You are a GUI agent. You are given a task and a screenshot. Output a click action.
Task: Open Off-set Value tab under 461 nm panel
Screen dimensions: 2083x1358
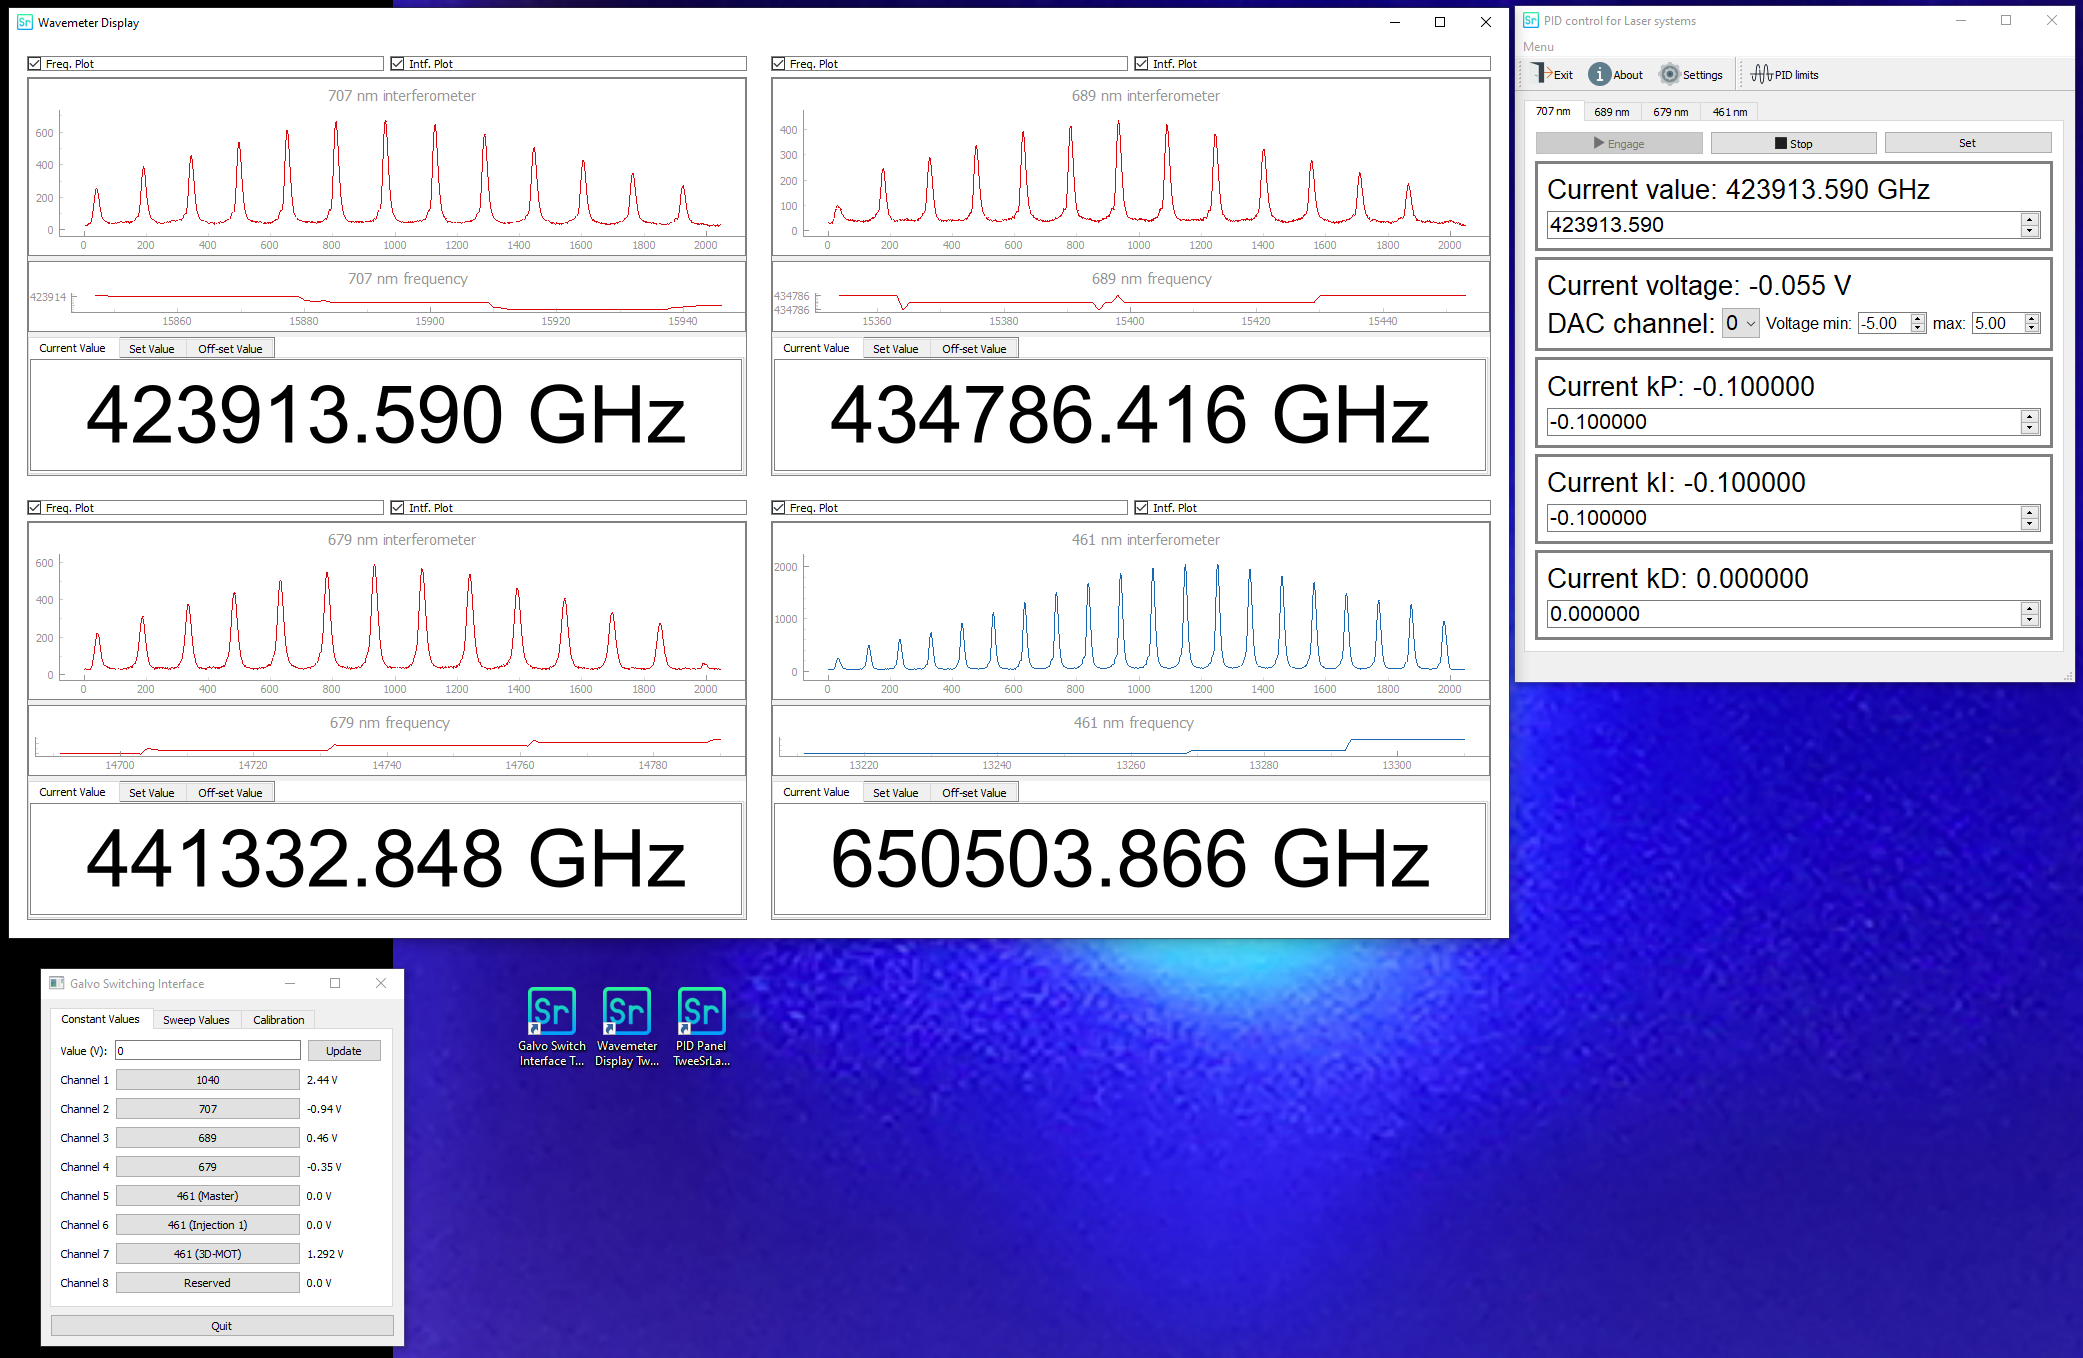point(974,792)
